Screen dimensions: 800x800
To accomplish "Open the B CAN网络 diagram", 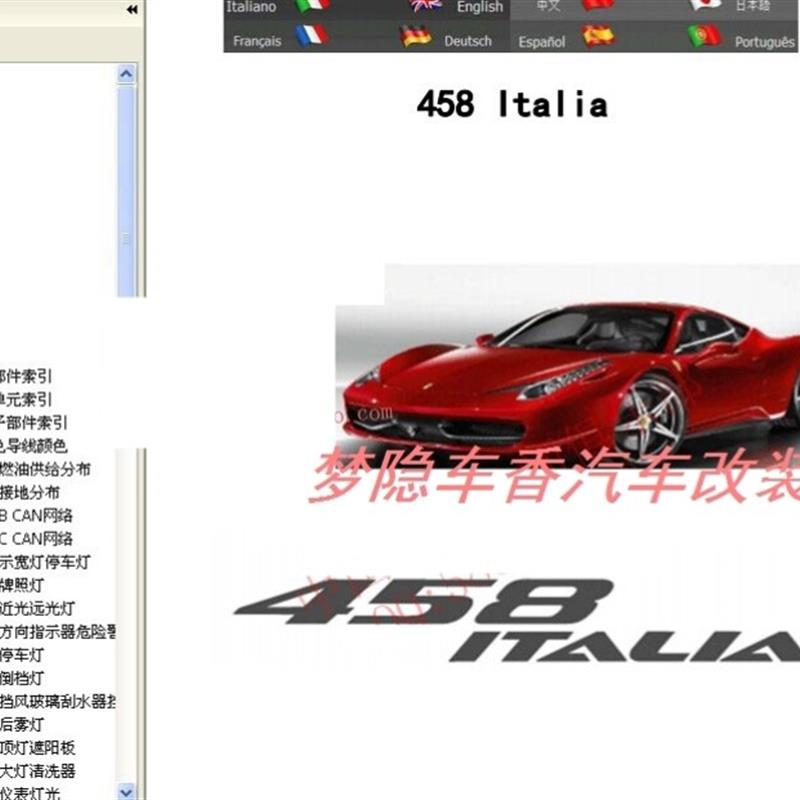I will (x=36, y=515).
